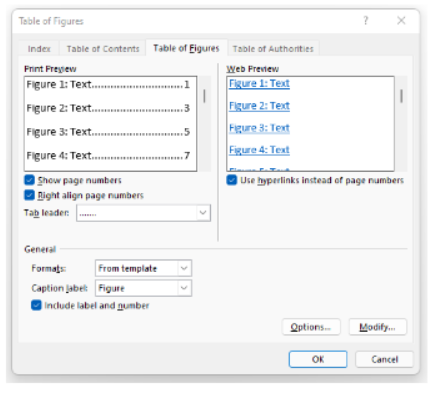433x393 pixels.
Task: Confirm with the OK button
Action: point(318,359)
